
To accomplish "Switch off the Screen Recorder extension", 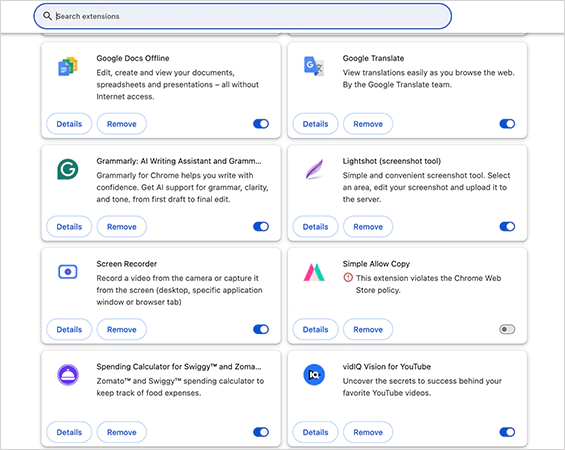I will click(261, 329).
